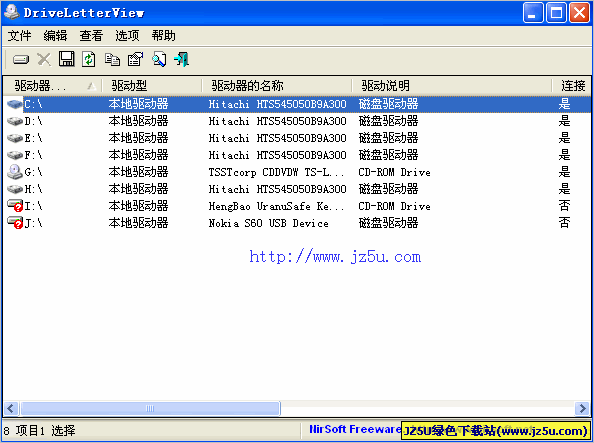Sort by the 连接 column header
Screen dimensions: 594x443
coord(572,86)
